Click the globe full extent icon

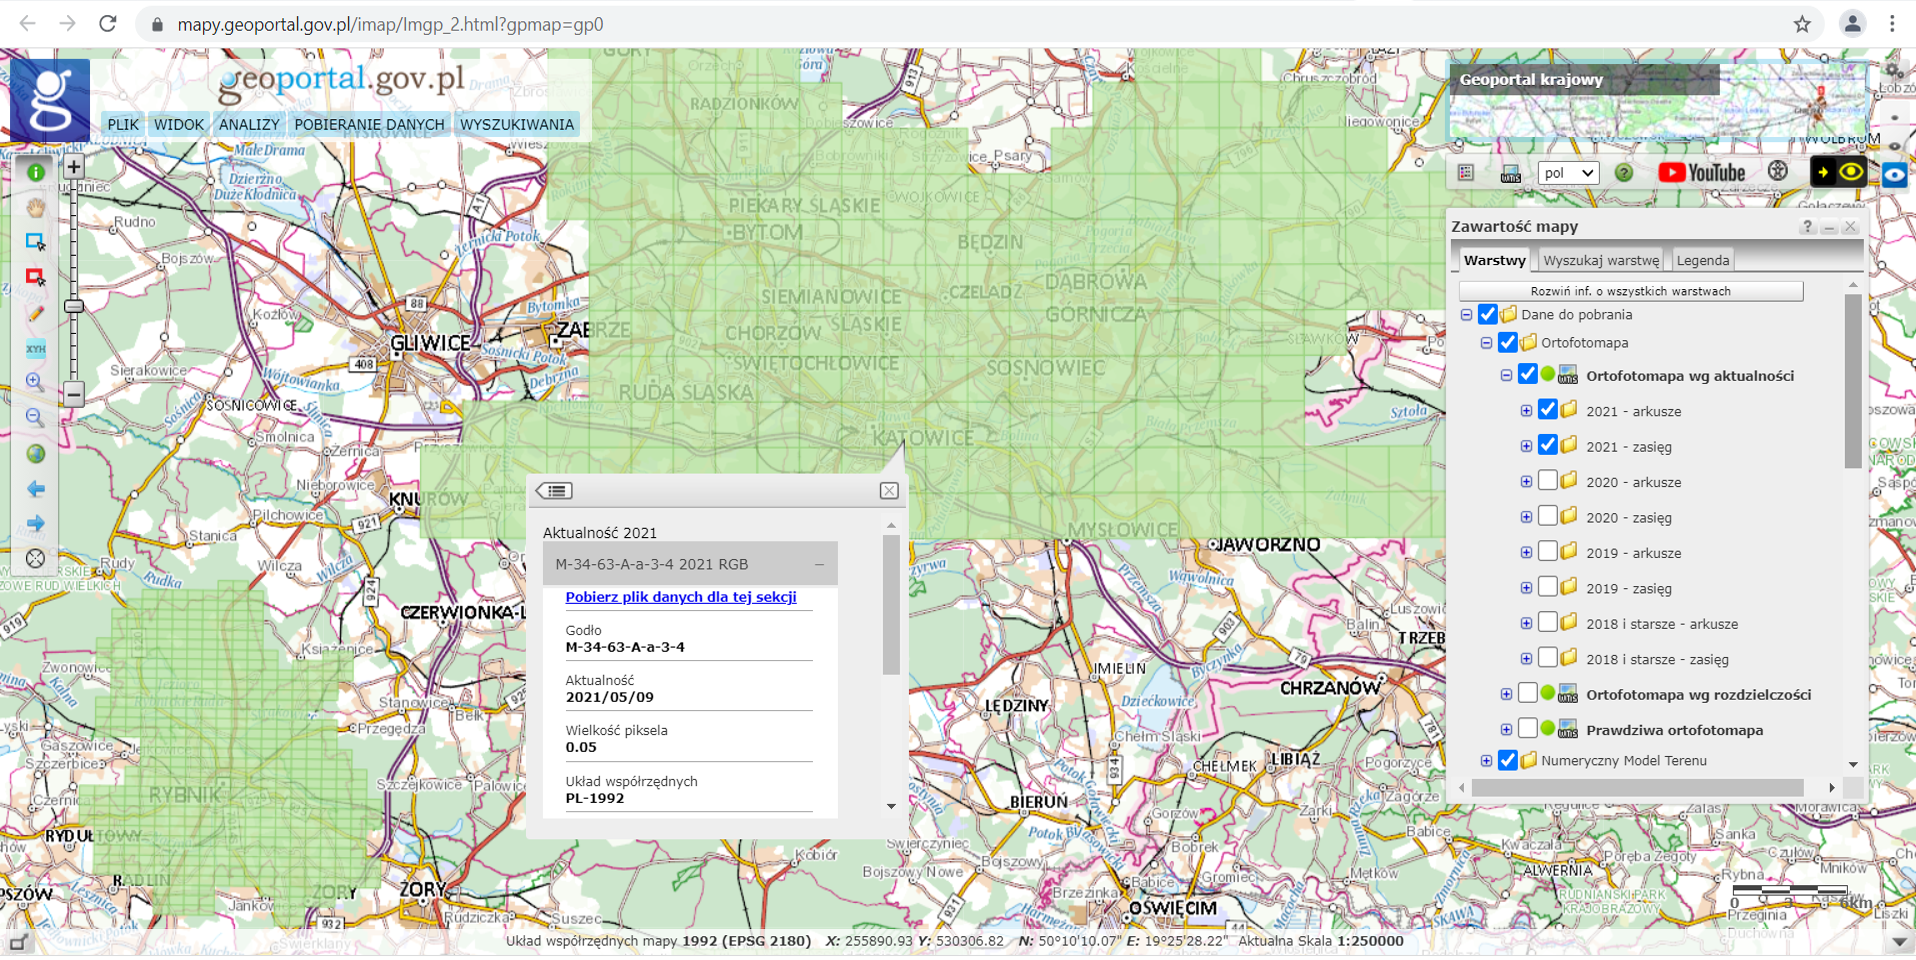coord(36,454)
